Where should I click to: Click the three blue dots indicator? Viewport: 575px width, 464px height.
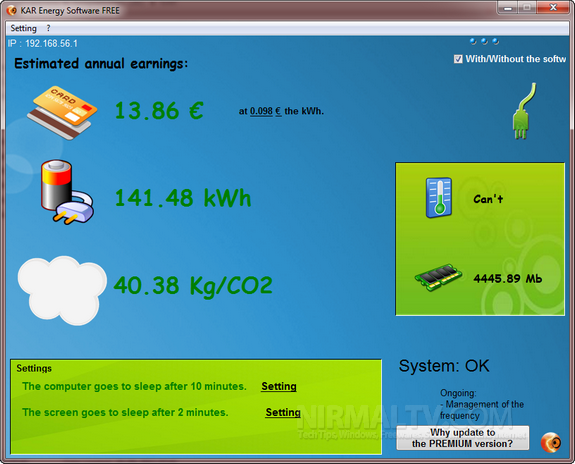(484, 41)
